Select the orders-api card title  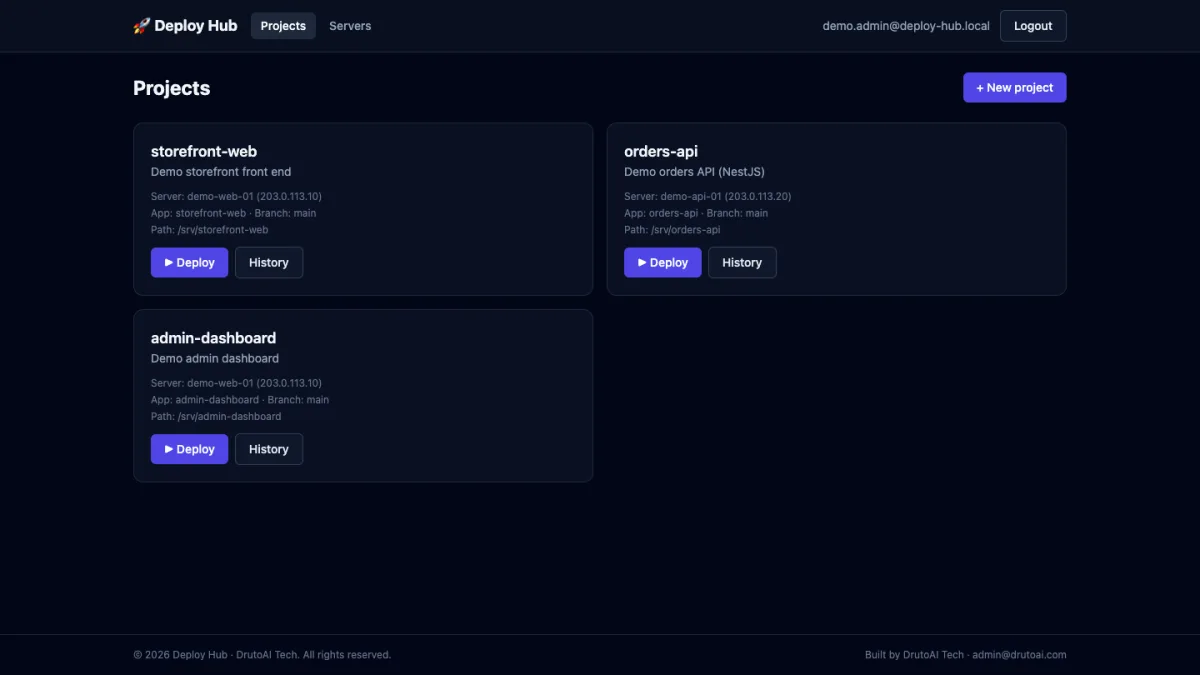click(661, 151)
